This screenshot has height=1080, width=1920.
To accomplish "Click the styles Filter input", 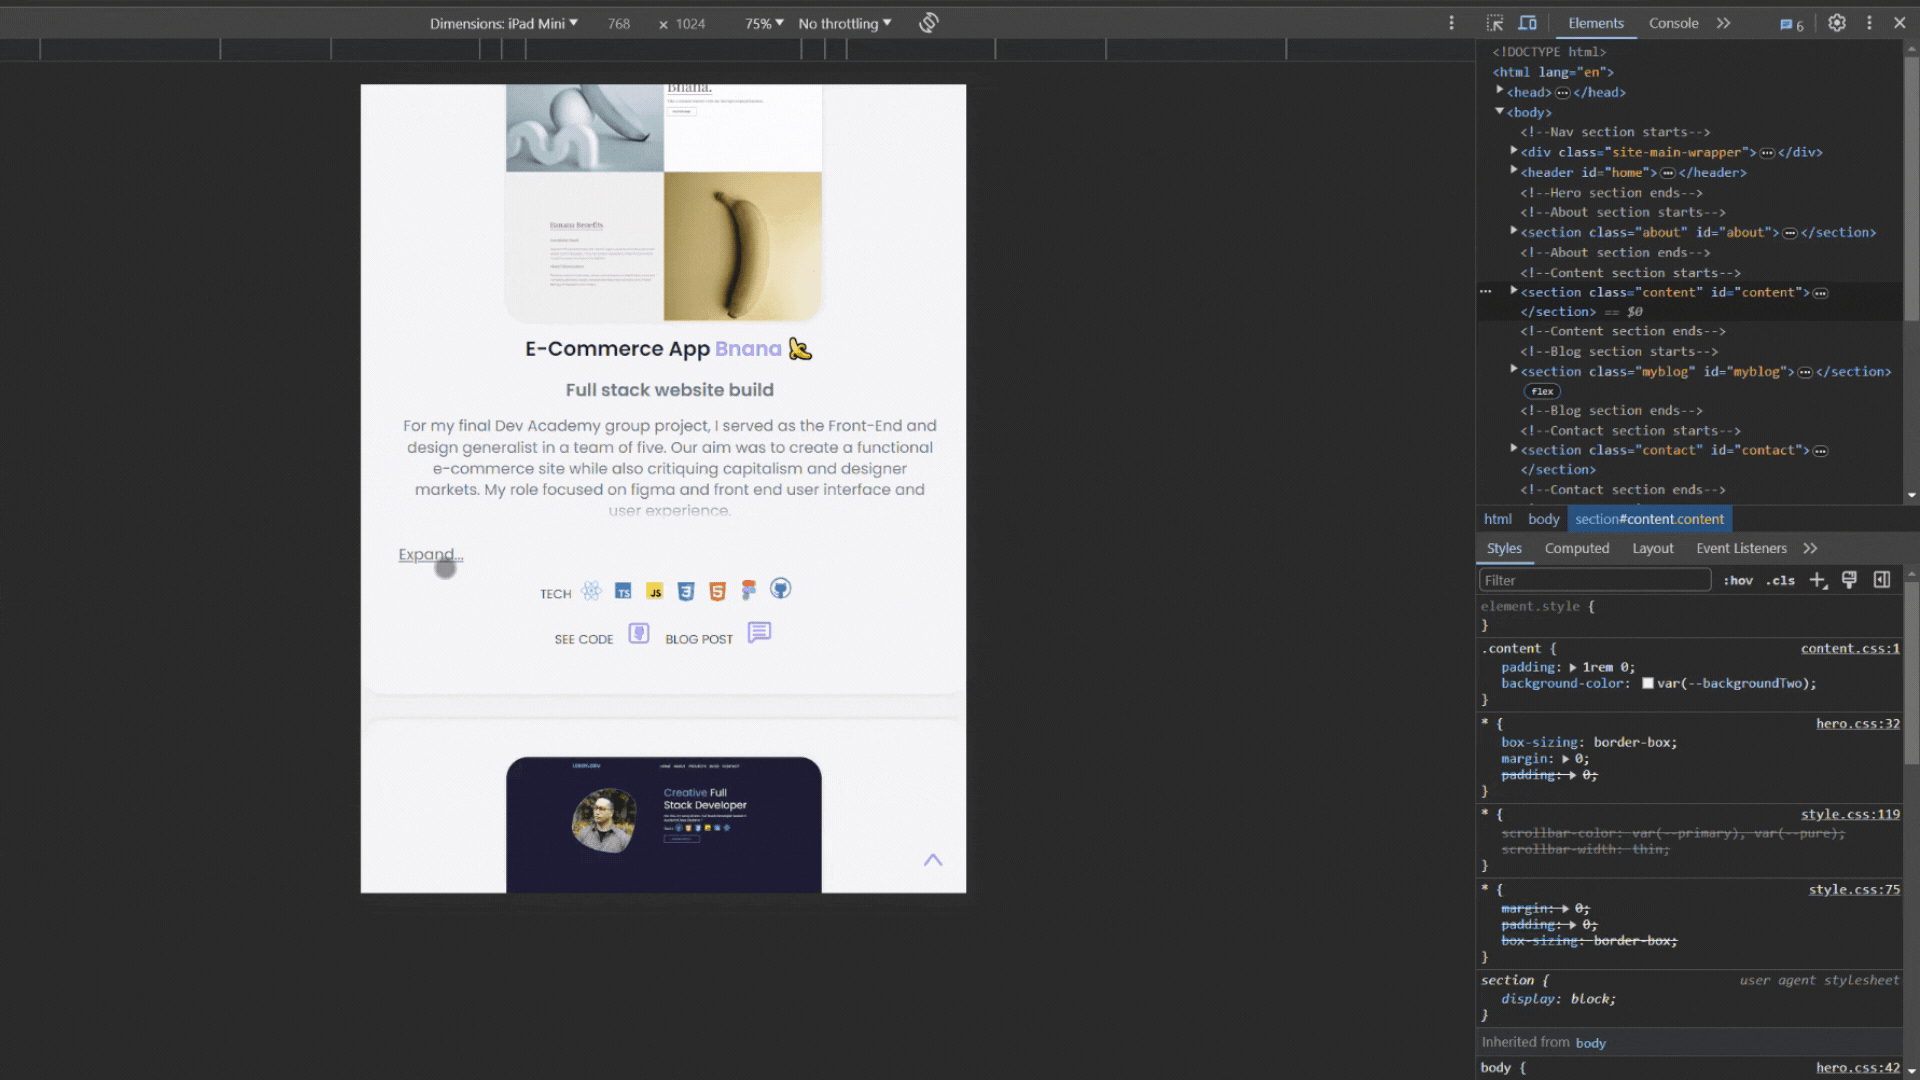I will [1595, 580].
